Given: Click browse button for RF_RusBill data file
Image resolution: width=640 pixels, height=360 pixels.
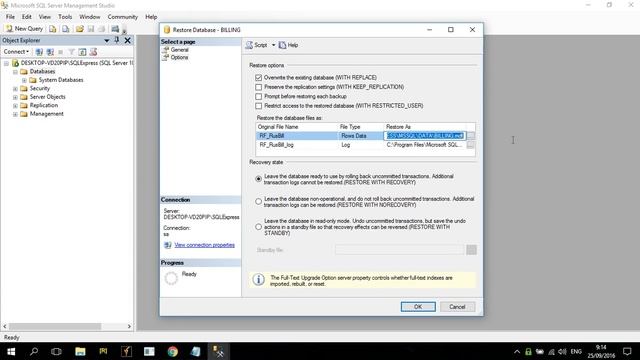Looking at the screenshot, I should (x=471, y=136).
